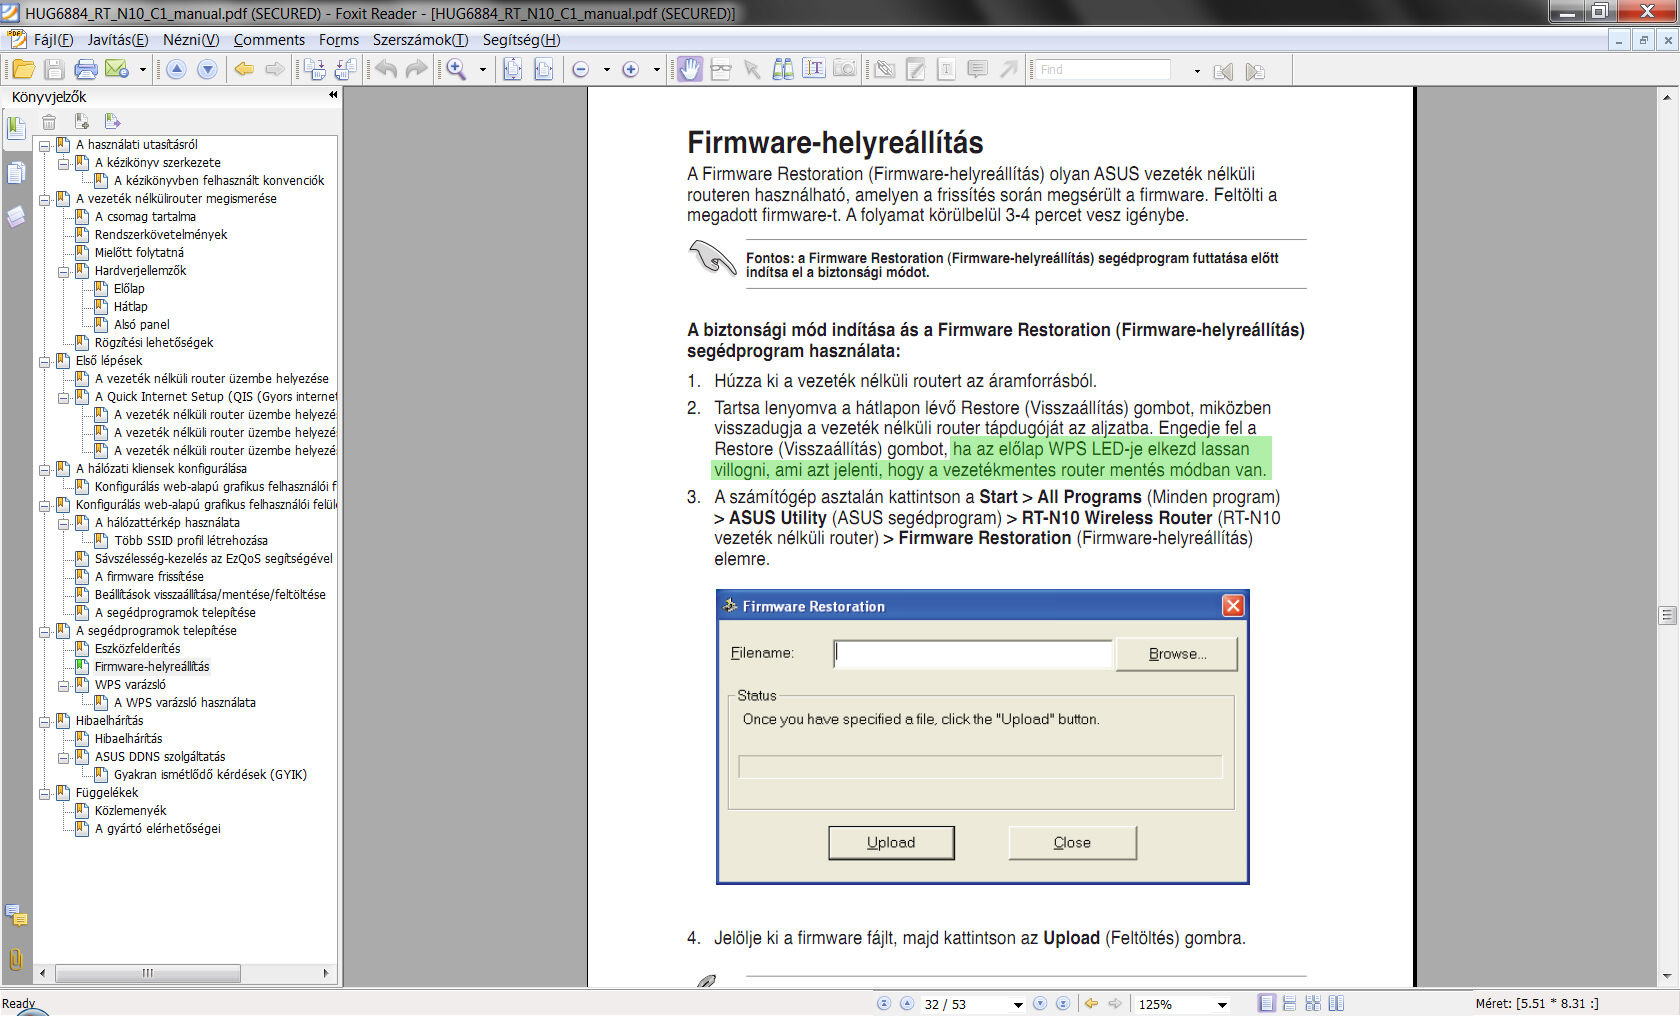Open the Forms menu
The image size is (1680, 1016).
tap(339, 40)
